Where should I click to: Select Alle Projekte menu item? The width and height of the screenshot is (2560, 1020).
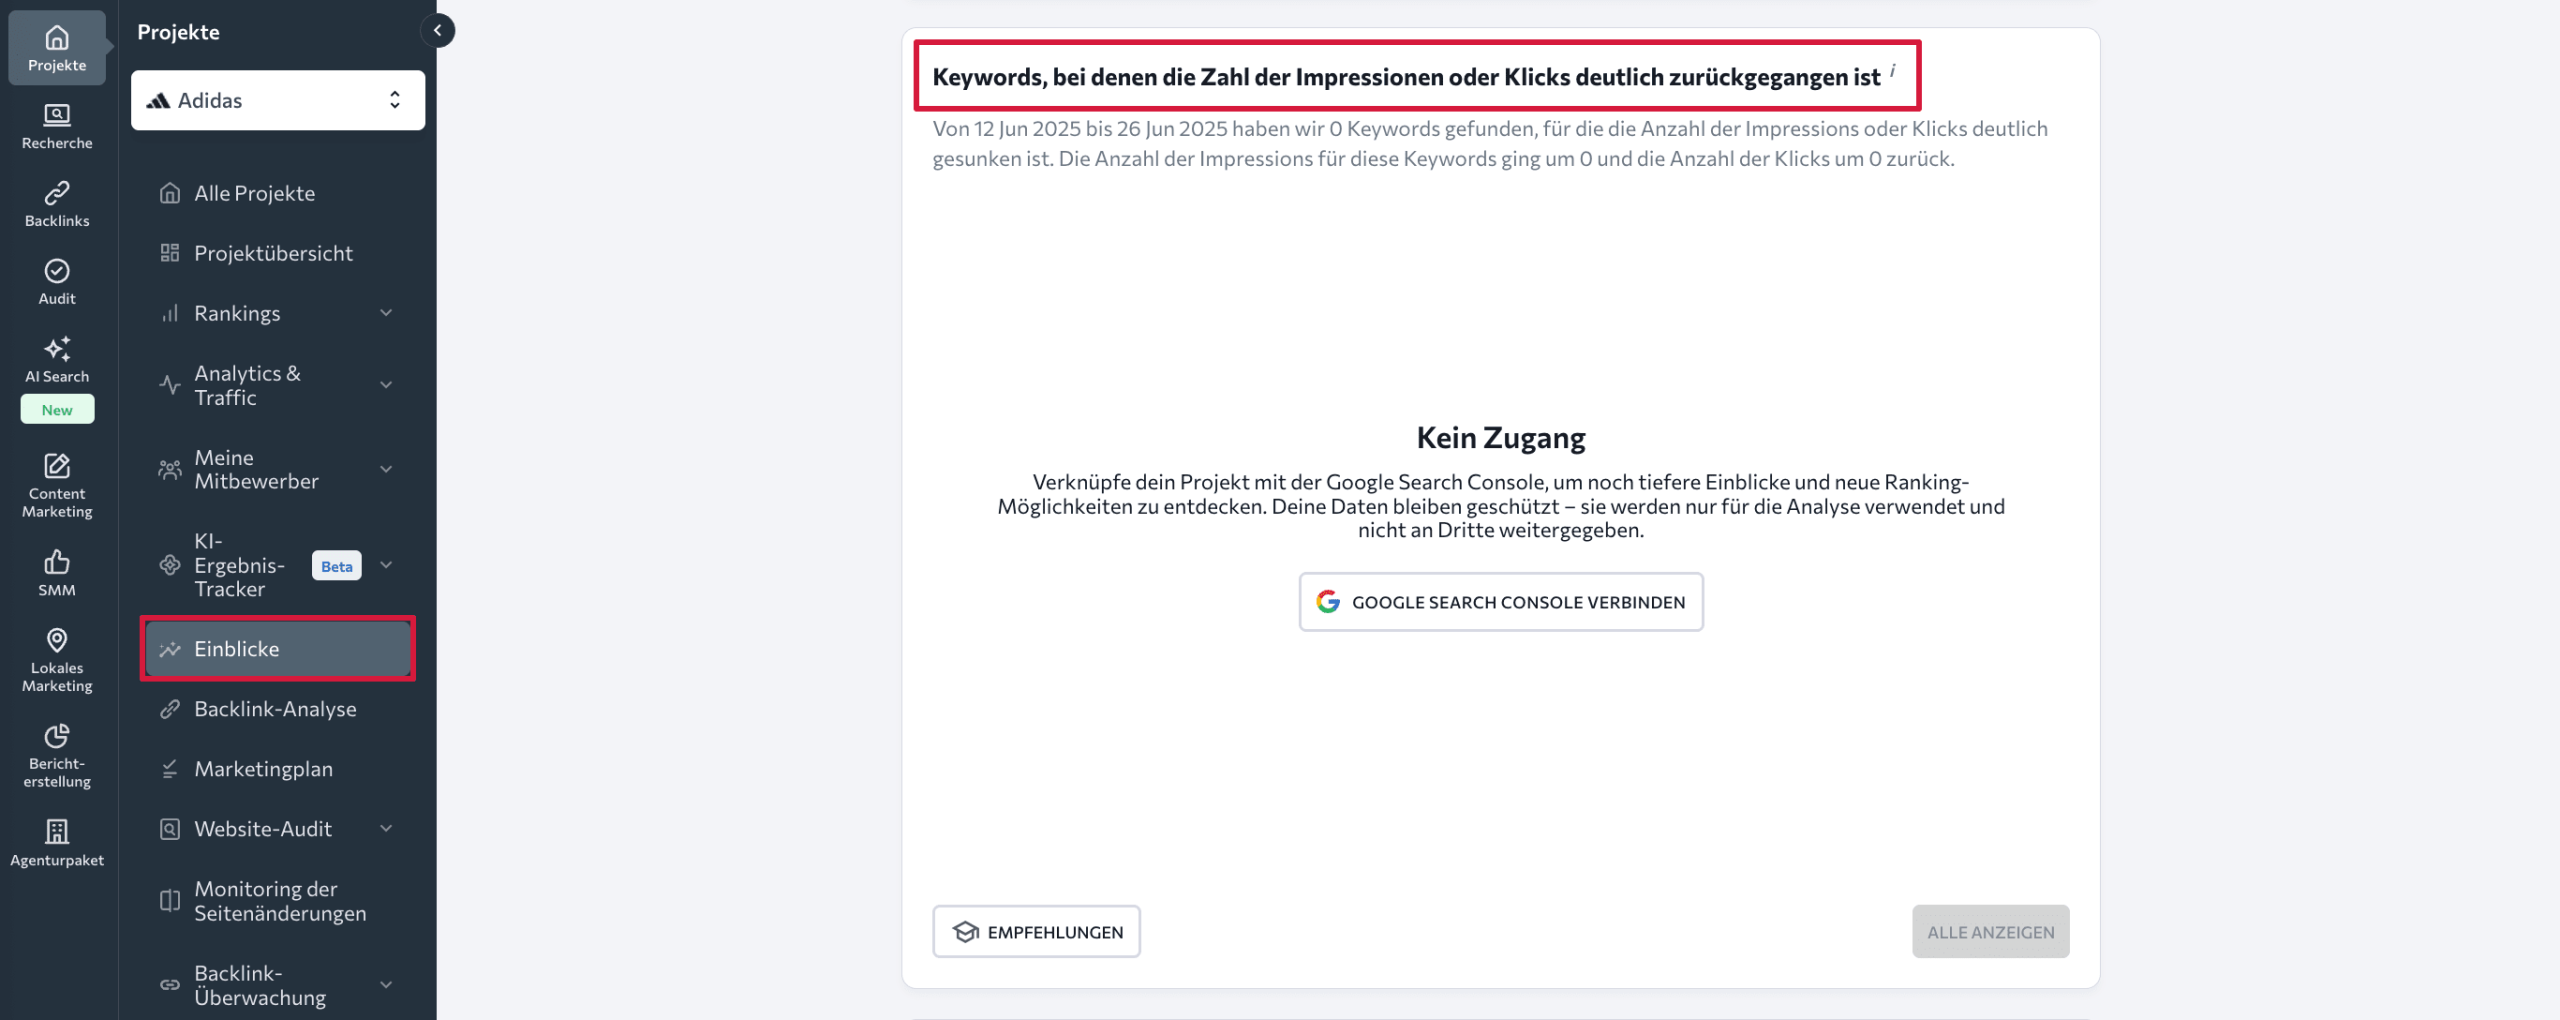tap(278, 193)
